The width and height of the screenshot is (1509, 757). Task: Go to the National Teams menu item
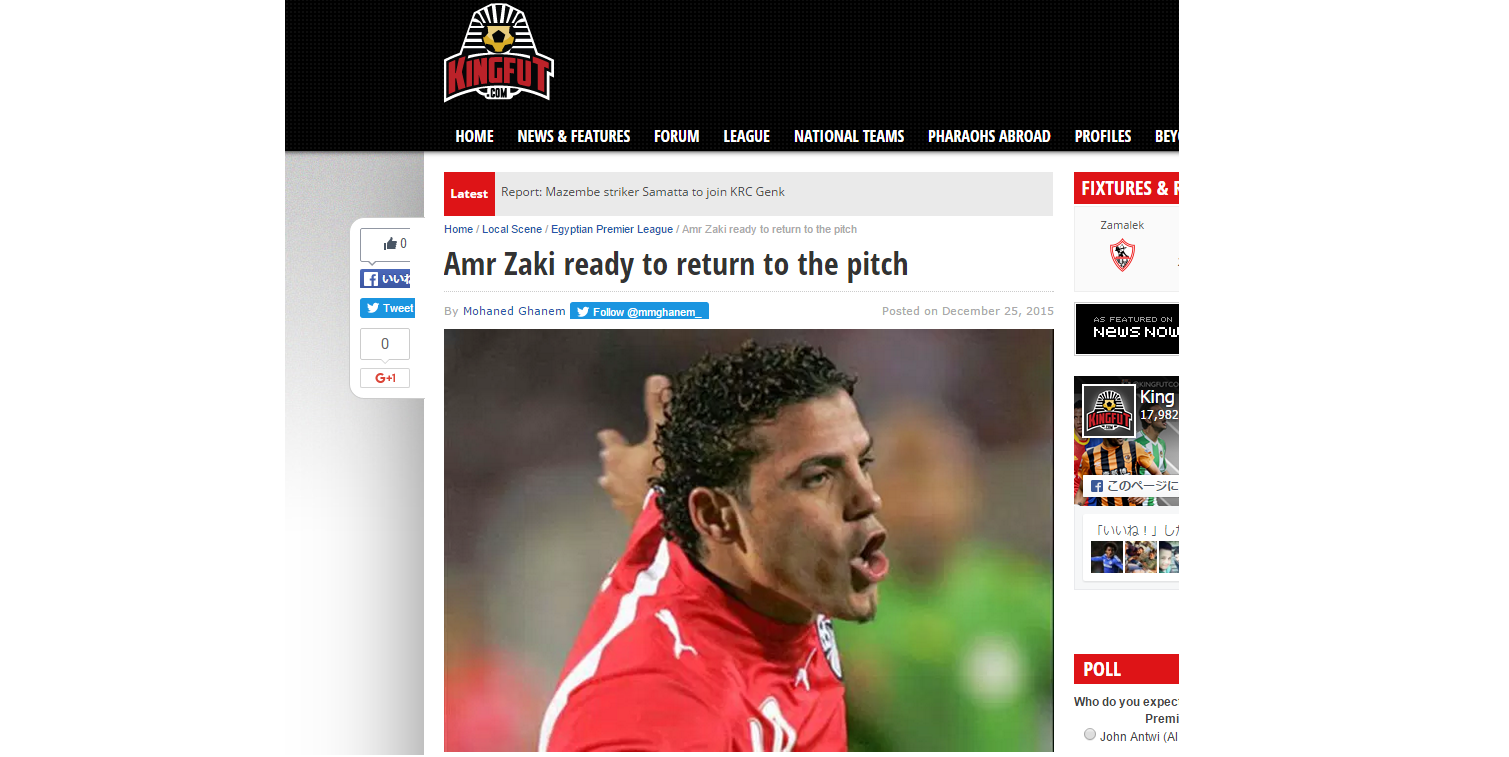pos(849,136)
